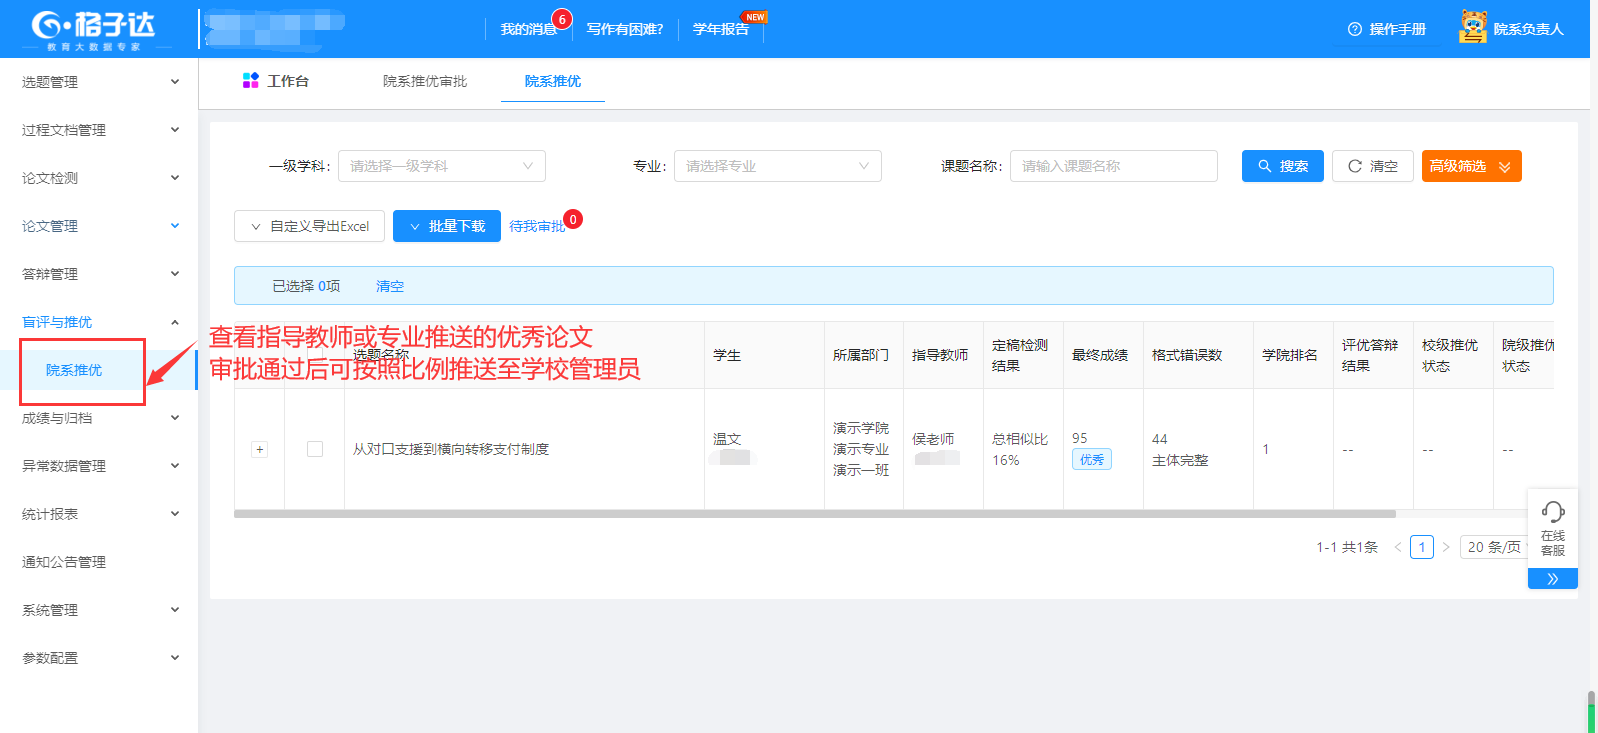Viewport: 1598px width, 733px height.
Task: Open the 待我审批 link
Action: [x=537, y=226]
